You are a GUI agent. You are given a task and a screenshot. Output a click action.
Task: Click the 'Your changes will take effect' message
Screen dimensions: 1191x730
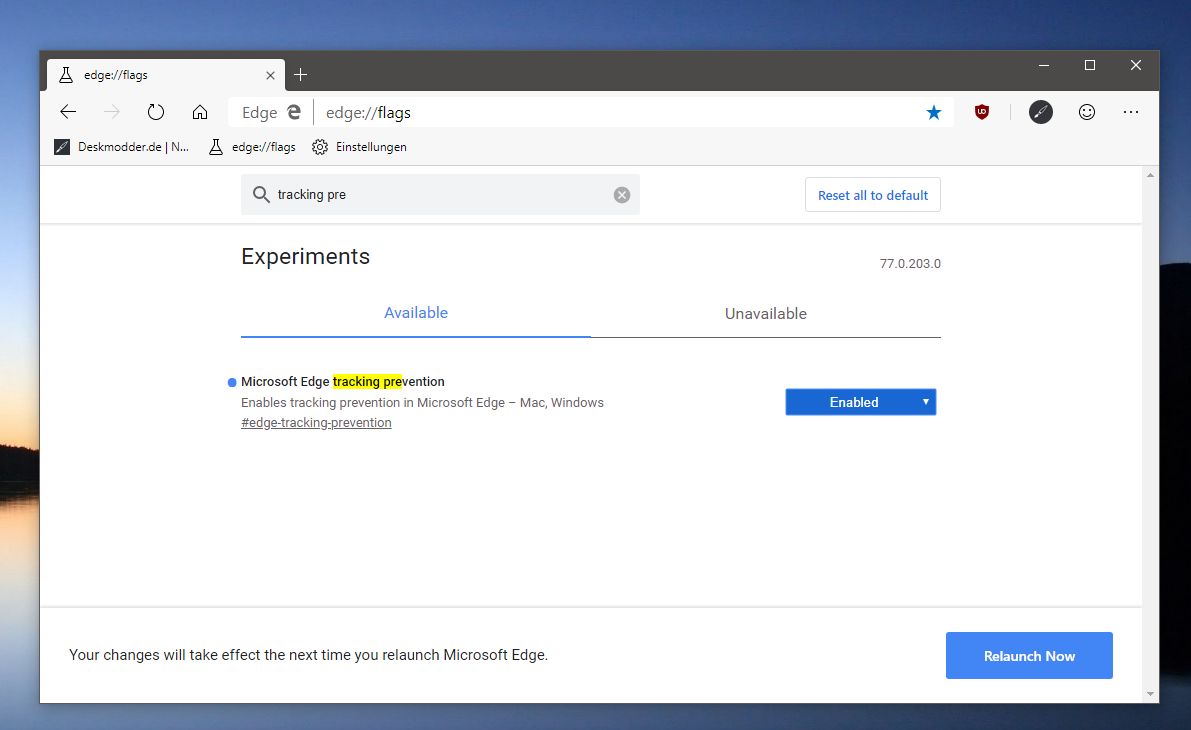[308, 655]
